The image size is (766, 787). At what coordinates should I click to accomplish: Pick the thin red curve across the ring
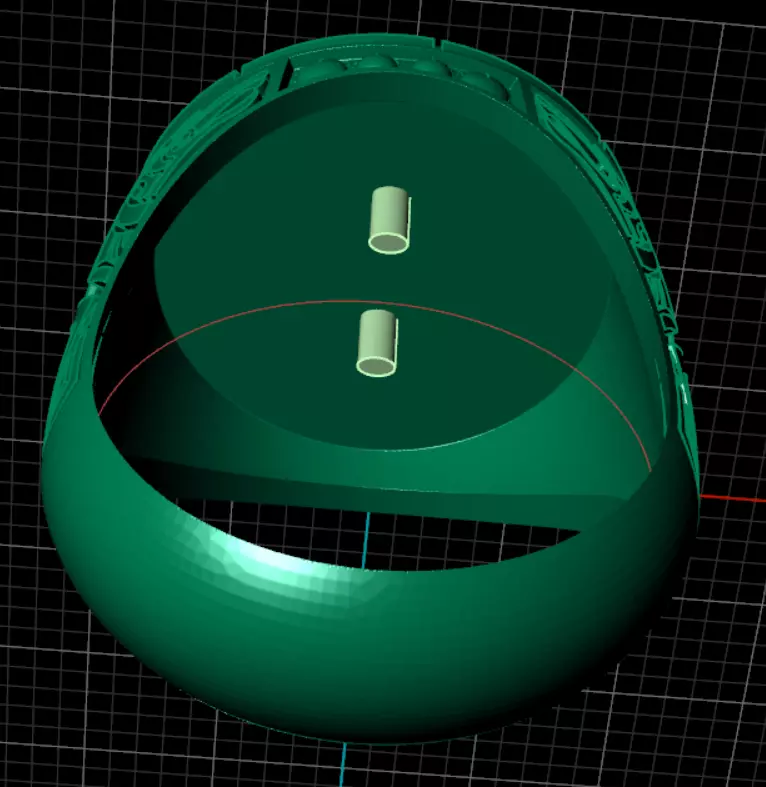point(375,303)
